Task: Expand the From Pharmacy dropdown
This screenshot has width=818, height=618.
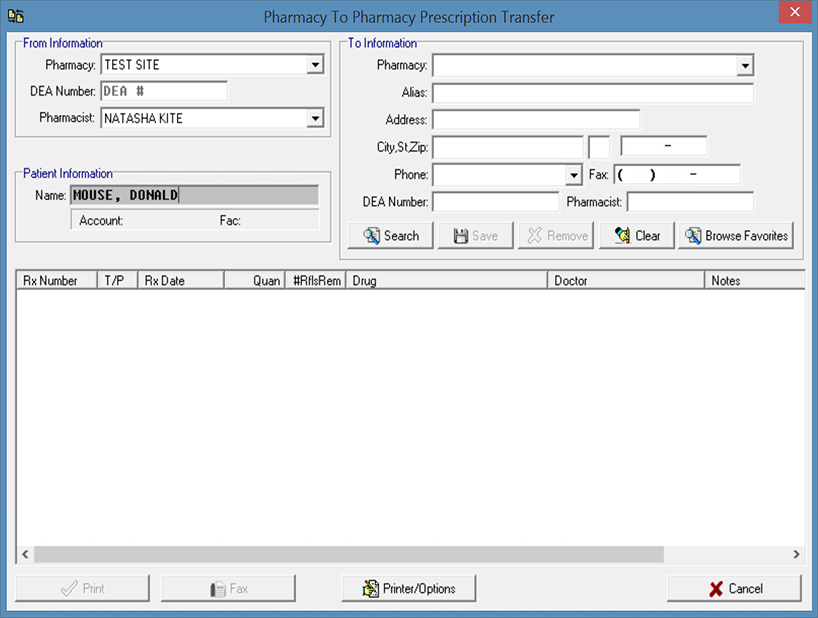Action: [315, 65]
